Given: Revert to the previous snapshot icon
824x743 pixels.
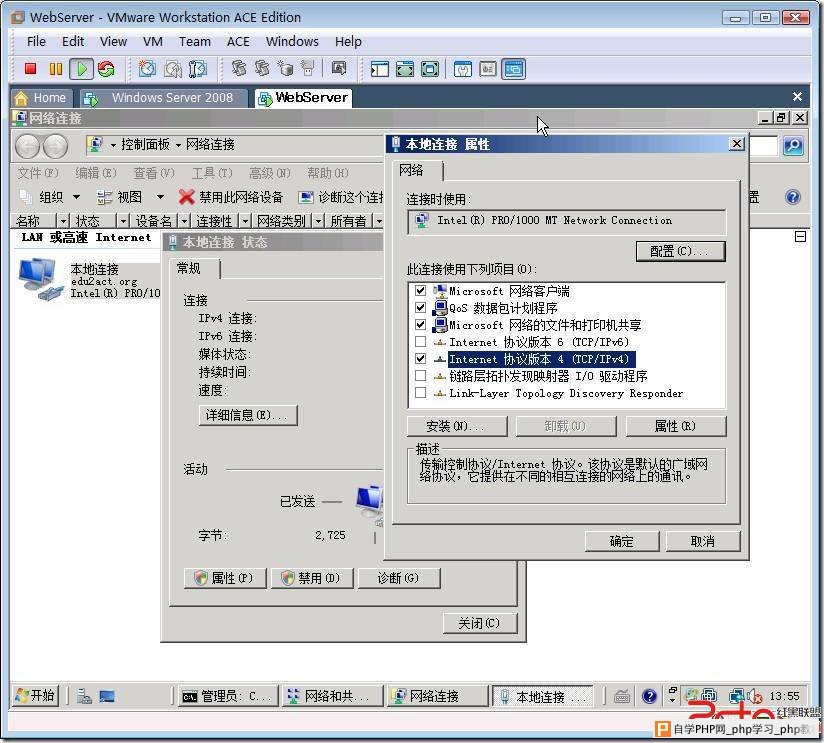Looking at the screenshot, I should point(172,69).
